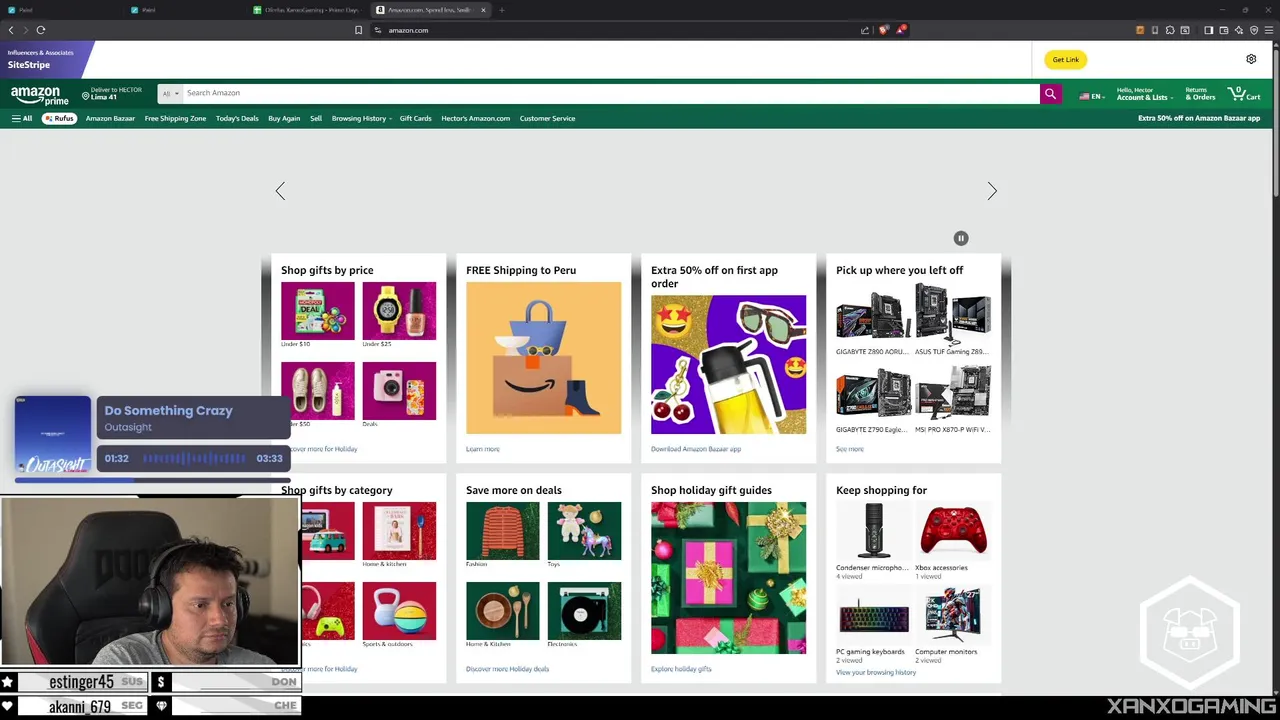Pause the hero carousel
The width and height of the screenshot is (1280, 720).
pos(961,238)
